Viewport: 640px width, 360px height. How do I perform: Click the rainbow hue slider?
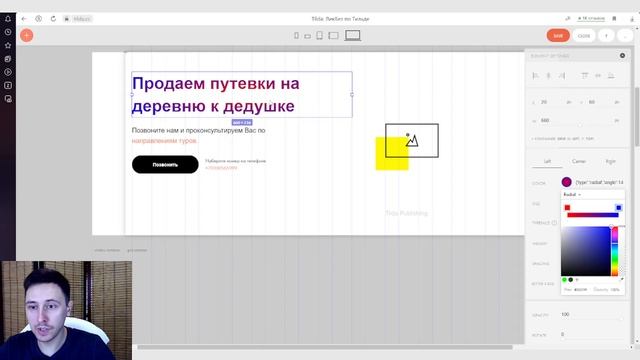click(614, 252)
